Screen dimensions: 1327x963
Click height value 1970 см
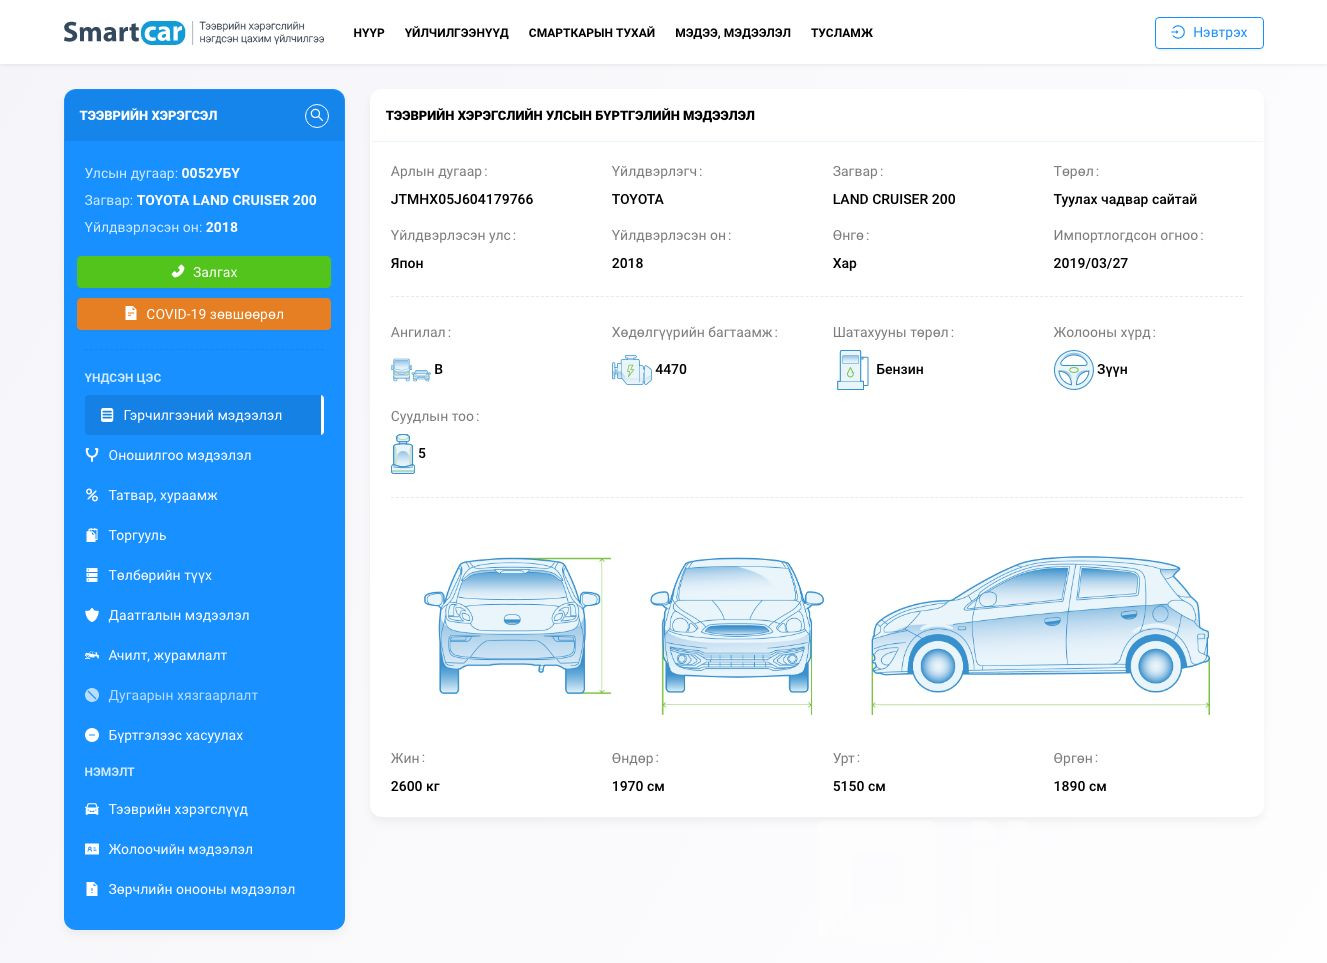point(638,786)
